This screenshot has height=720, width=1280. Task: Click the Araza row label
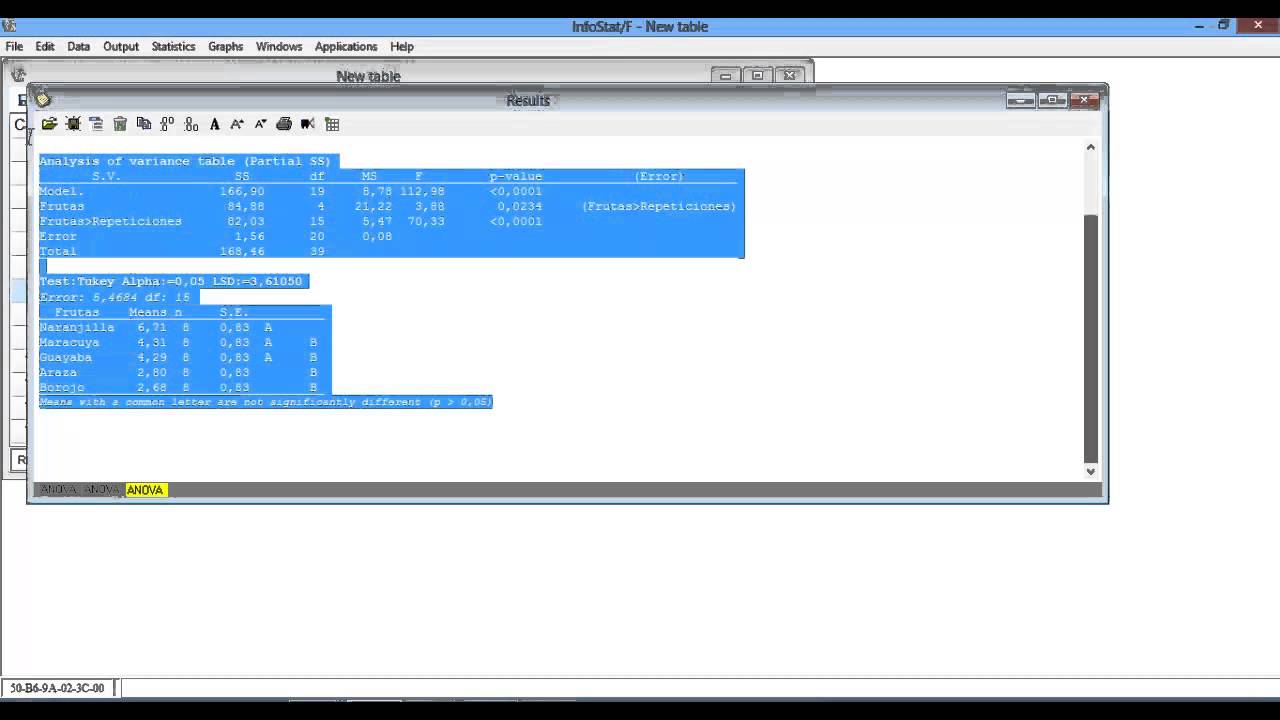click(58, 372)
